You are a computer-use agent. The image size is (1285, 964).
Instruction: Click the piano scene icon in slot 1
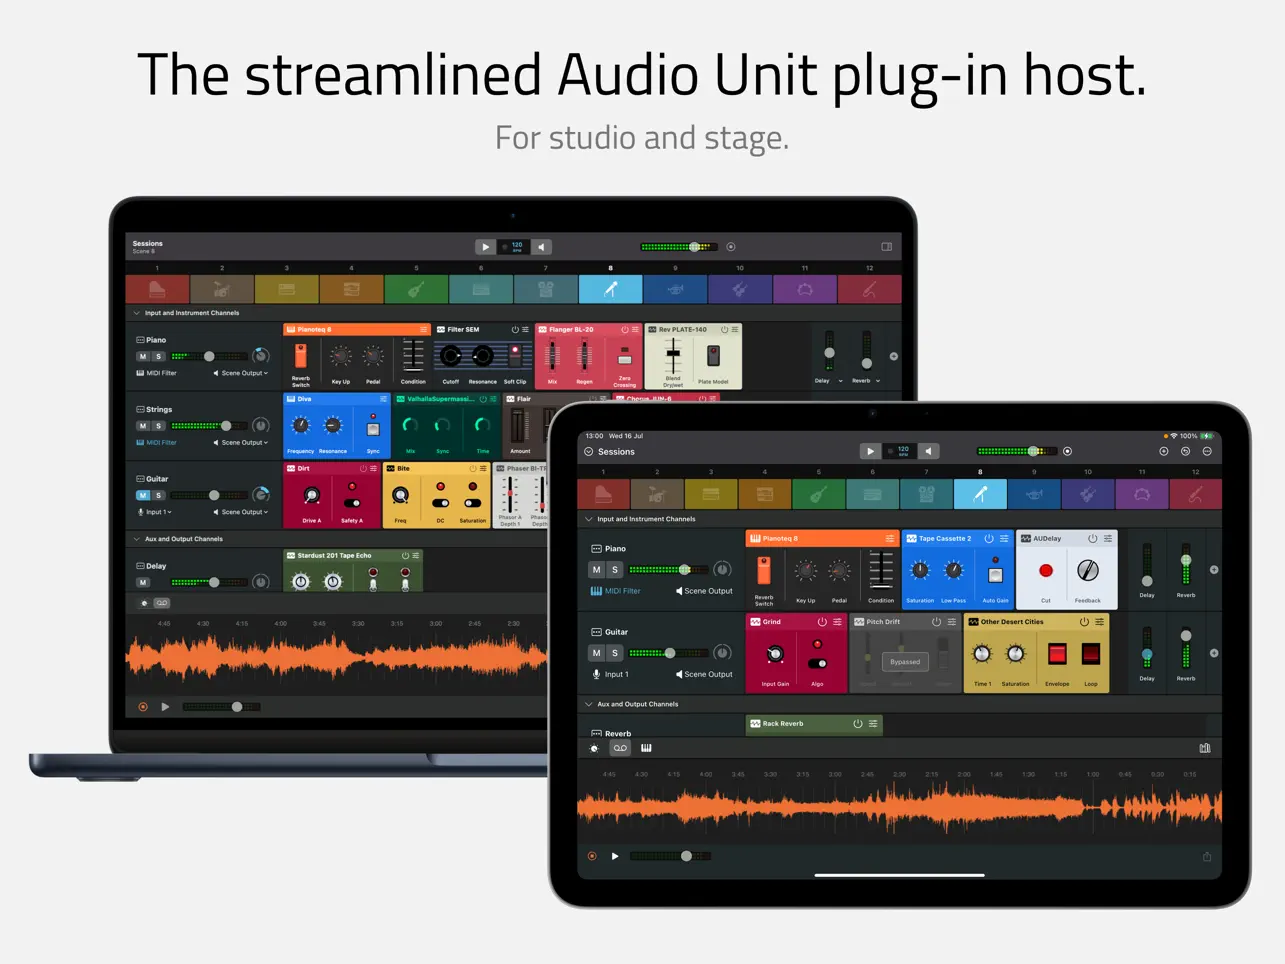pos(603,492)
